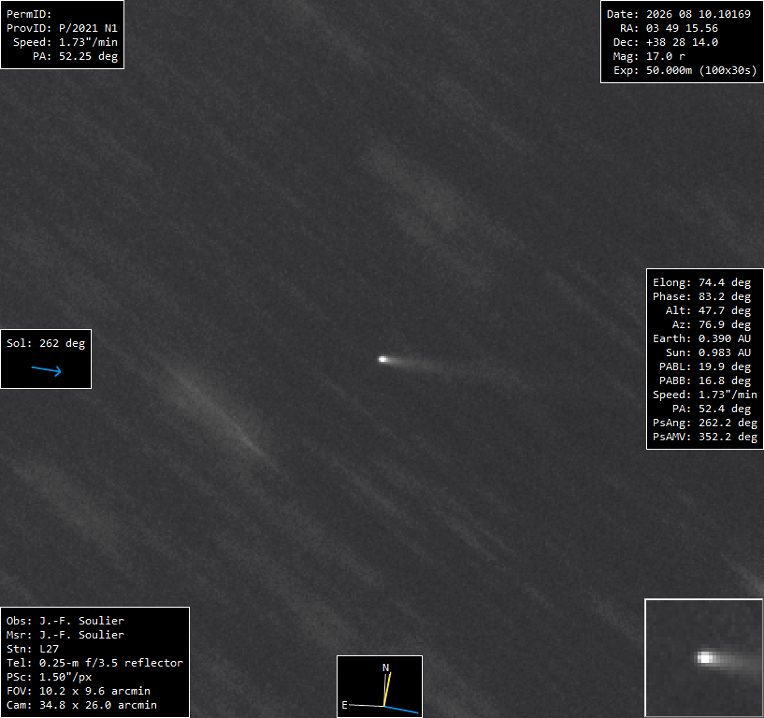
Task: Click the 'PABB: 16.8 deg' line
Action: point(705,381)
